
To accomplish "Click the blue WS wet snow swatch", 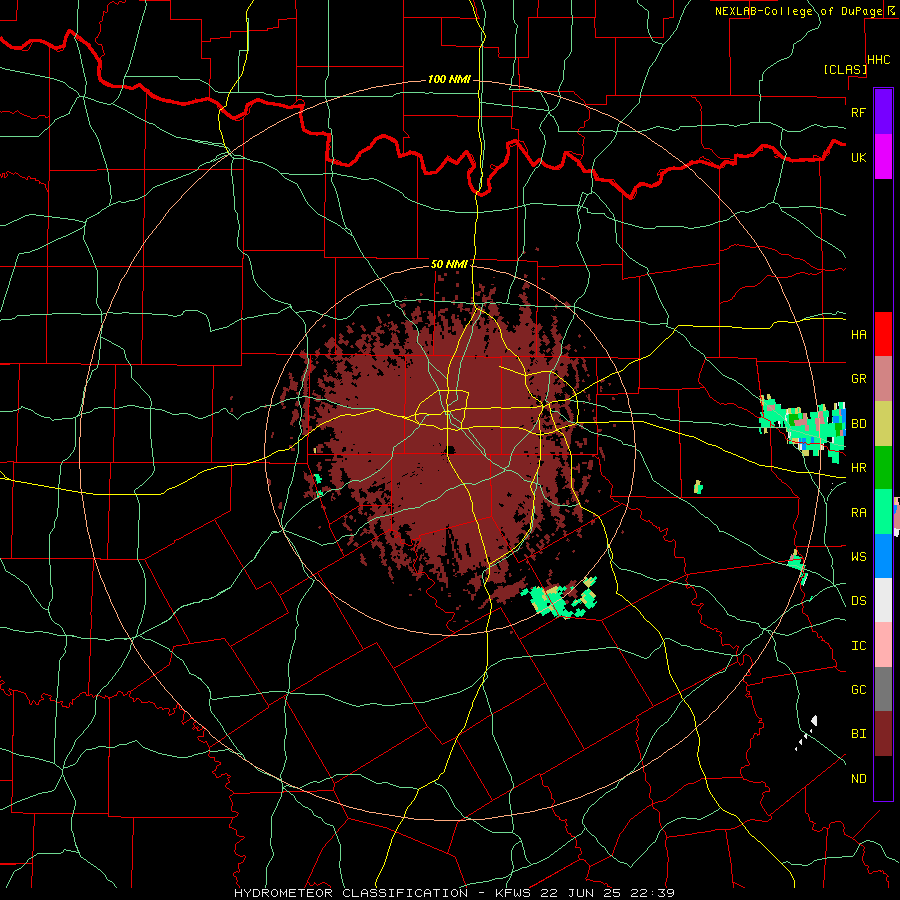I will [883, 556].
